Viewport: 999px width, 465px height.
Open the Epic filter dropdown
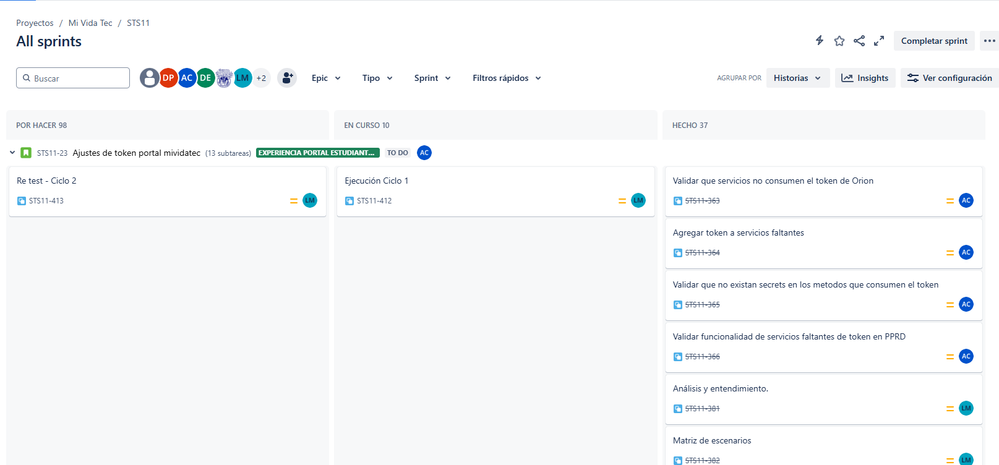[326, 78]
